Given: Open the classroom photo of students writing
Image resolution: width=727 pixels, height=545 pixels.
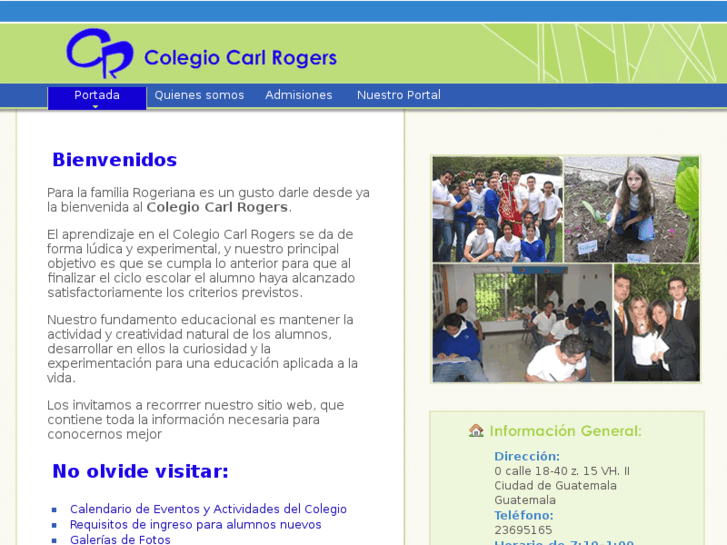Looking at the screenshot, I should pos(522,323).
